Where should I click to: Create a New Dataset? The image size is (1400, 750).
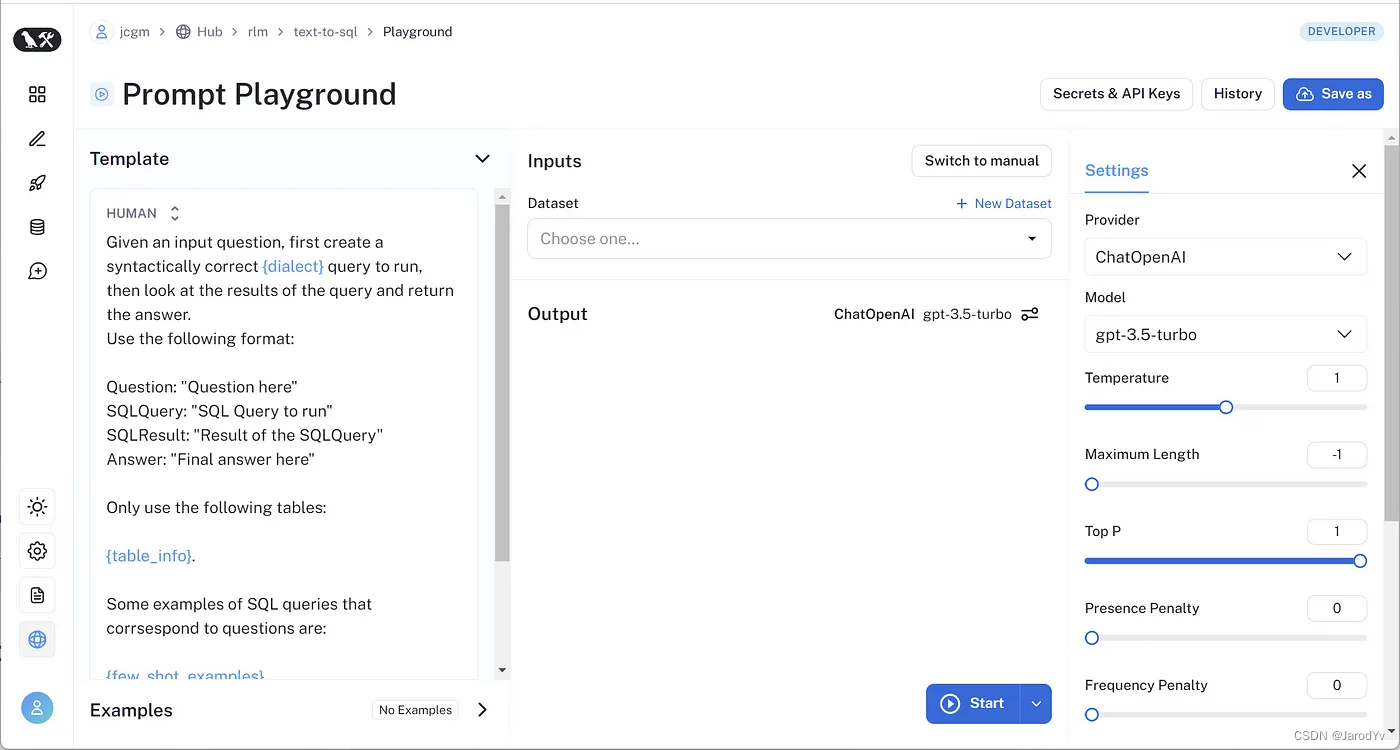[x=1004, y=203]
